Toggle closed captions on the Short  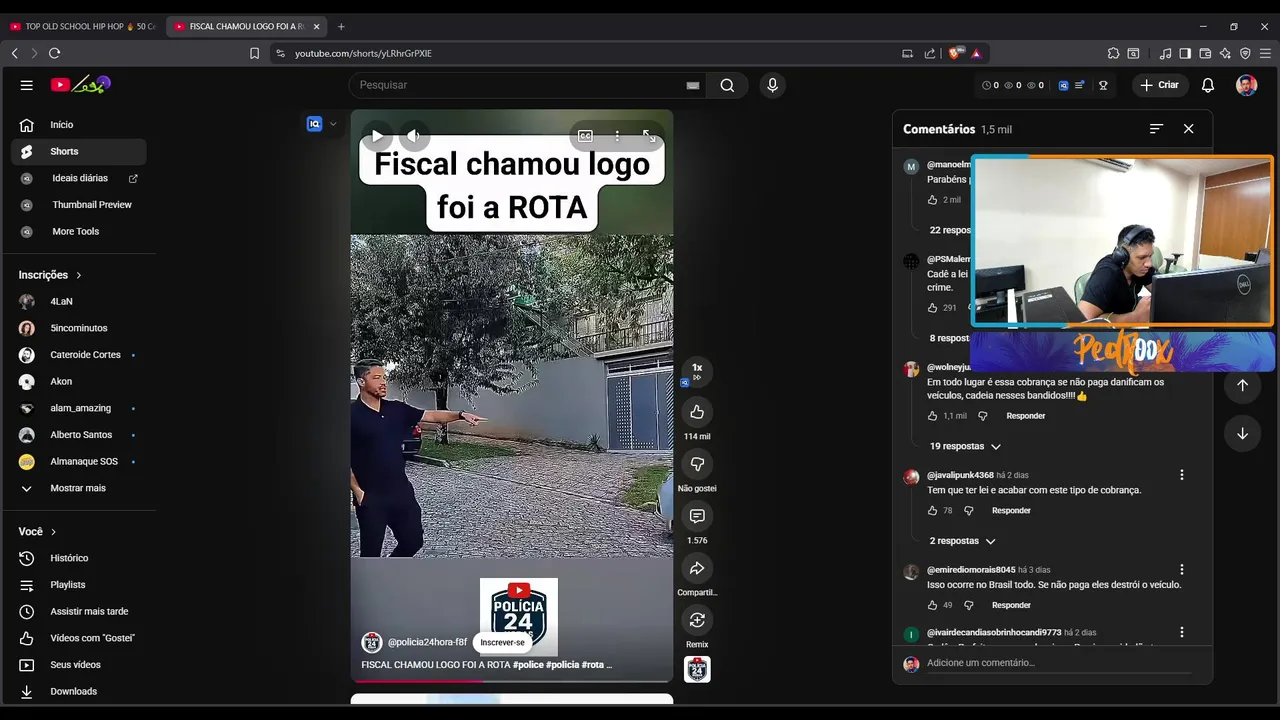(585, 136)
